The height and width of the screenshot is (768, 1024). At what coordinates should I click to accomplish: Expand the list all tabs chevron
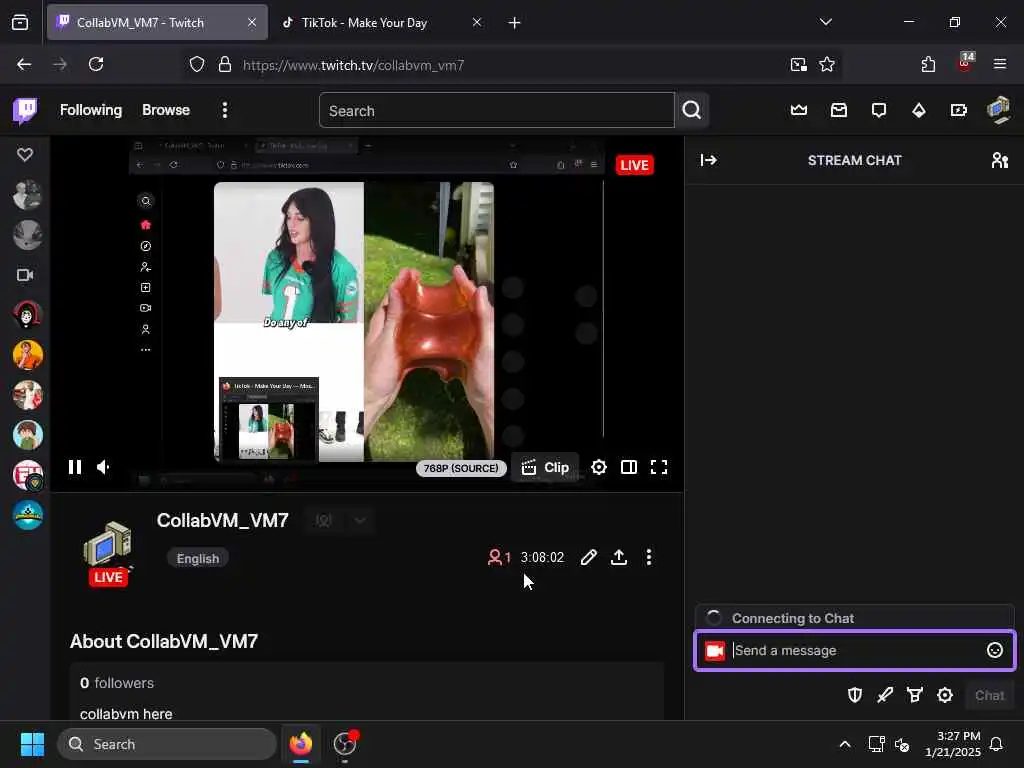point(825,22)
